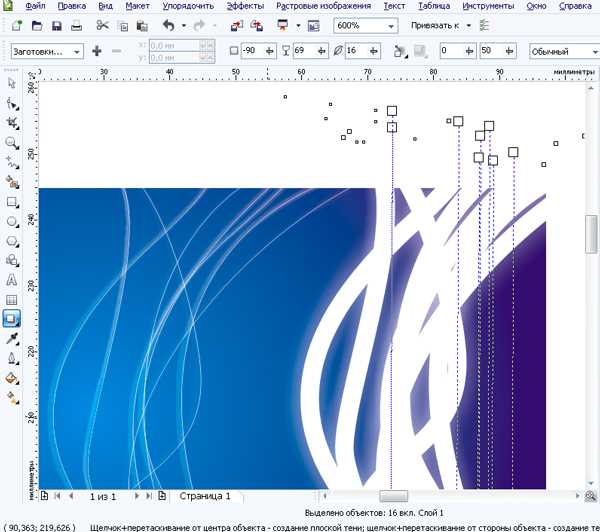Adjust the shadow feathering 16 slider field
600x532 pixels.
(362, 51)
